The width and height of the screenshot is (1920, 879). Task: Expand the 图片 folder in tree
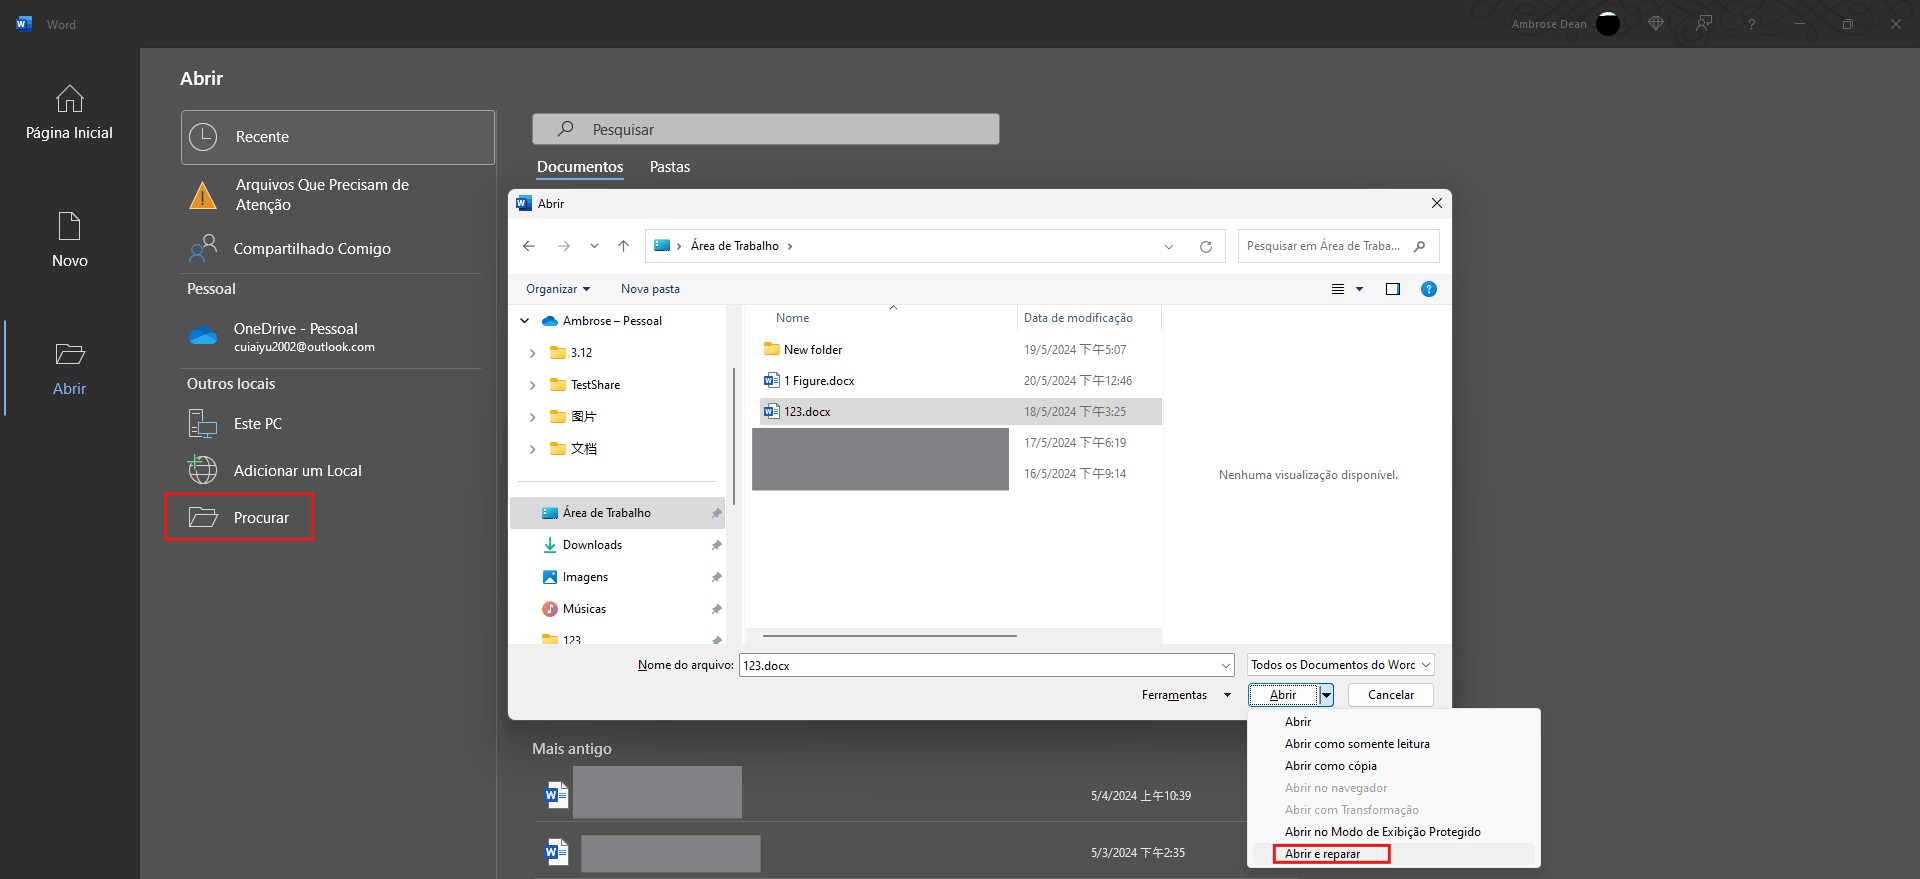click(532, 417)
